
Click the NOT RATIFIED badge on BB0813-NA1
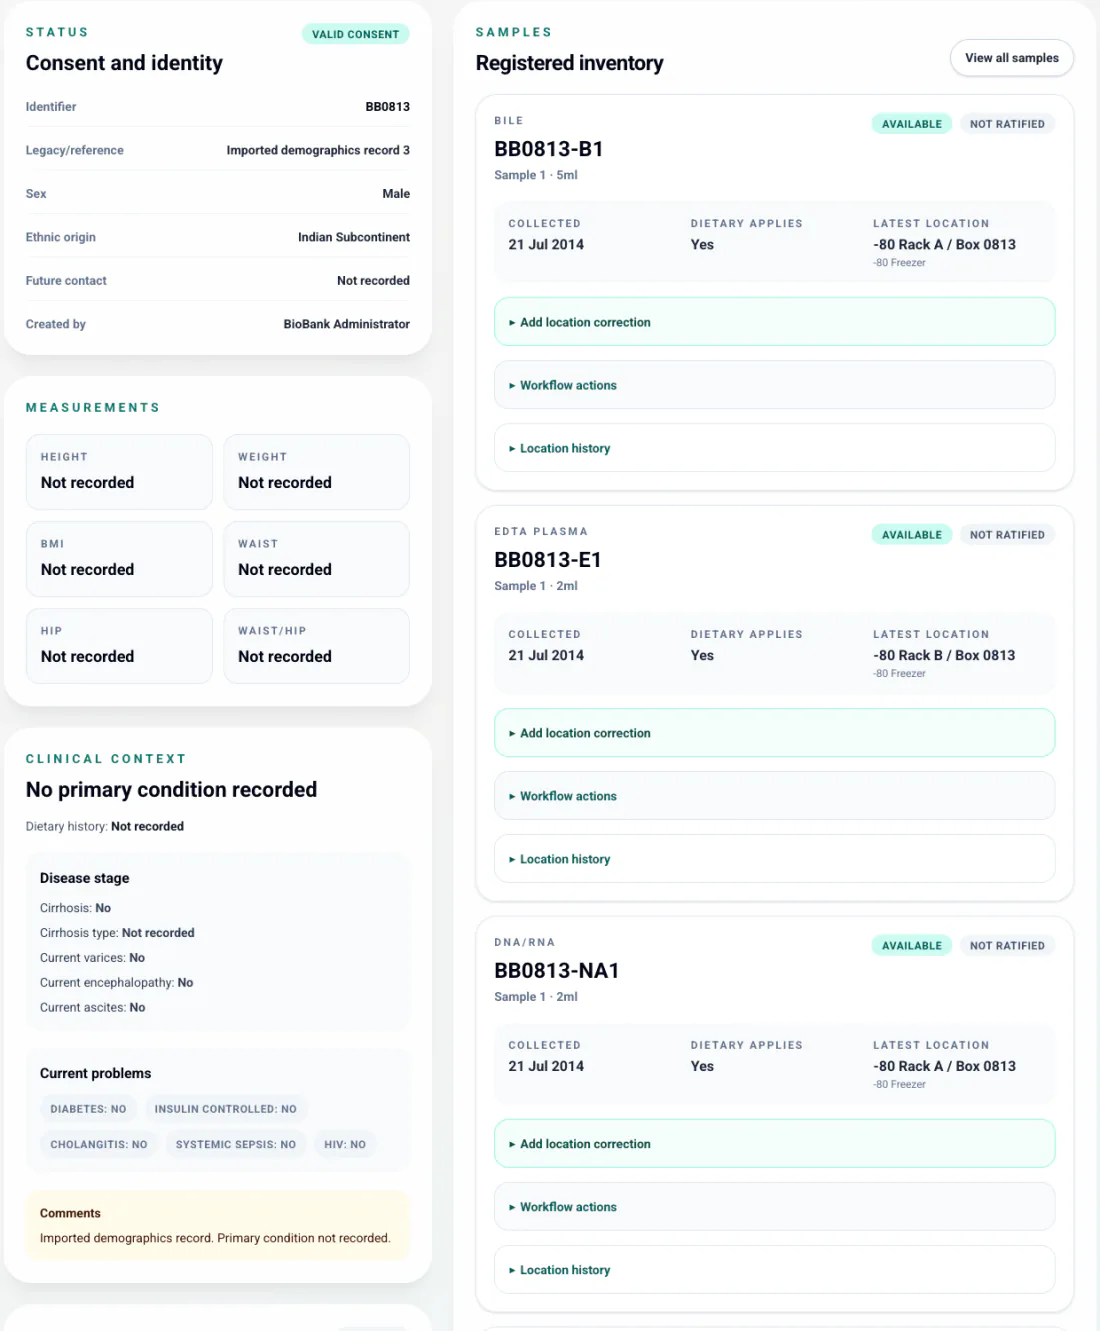click(1007, 946)
